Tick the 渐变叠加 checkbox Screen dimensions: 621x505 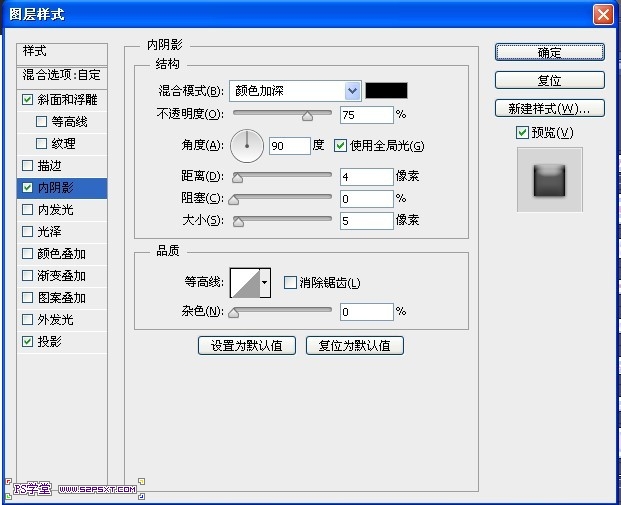click(27, 275)
